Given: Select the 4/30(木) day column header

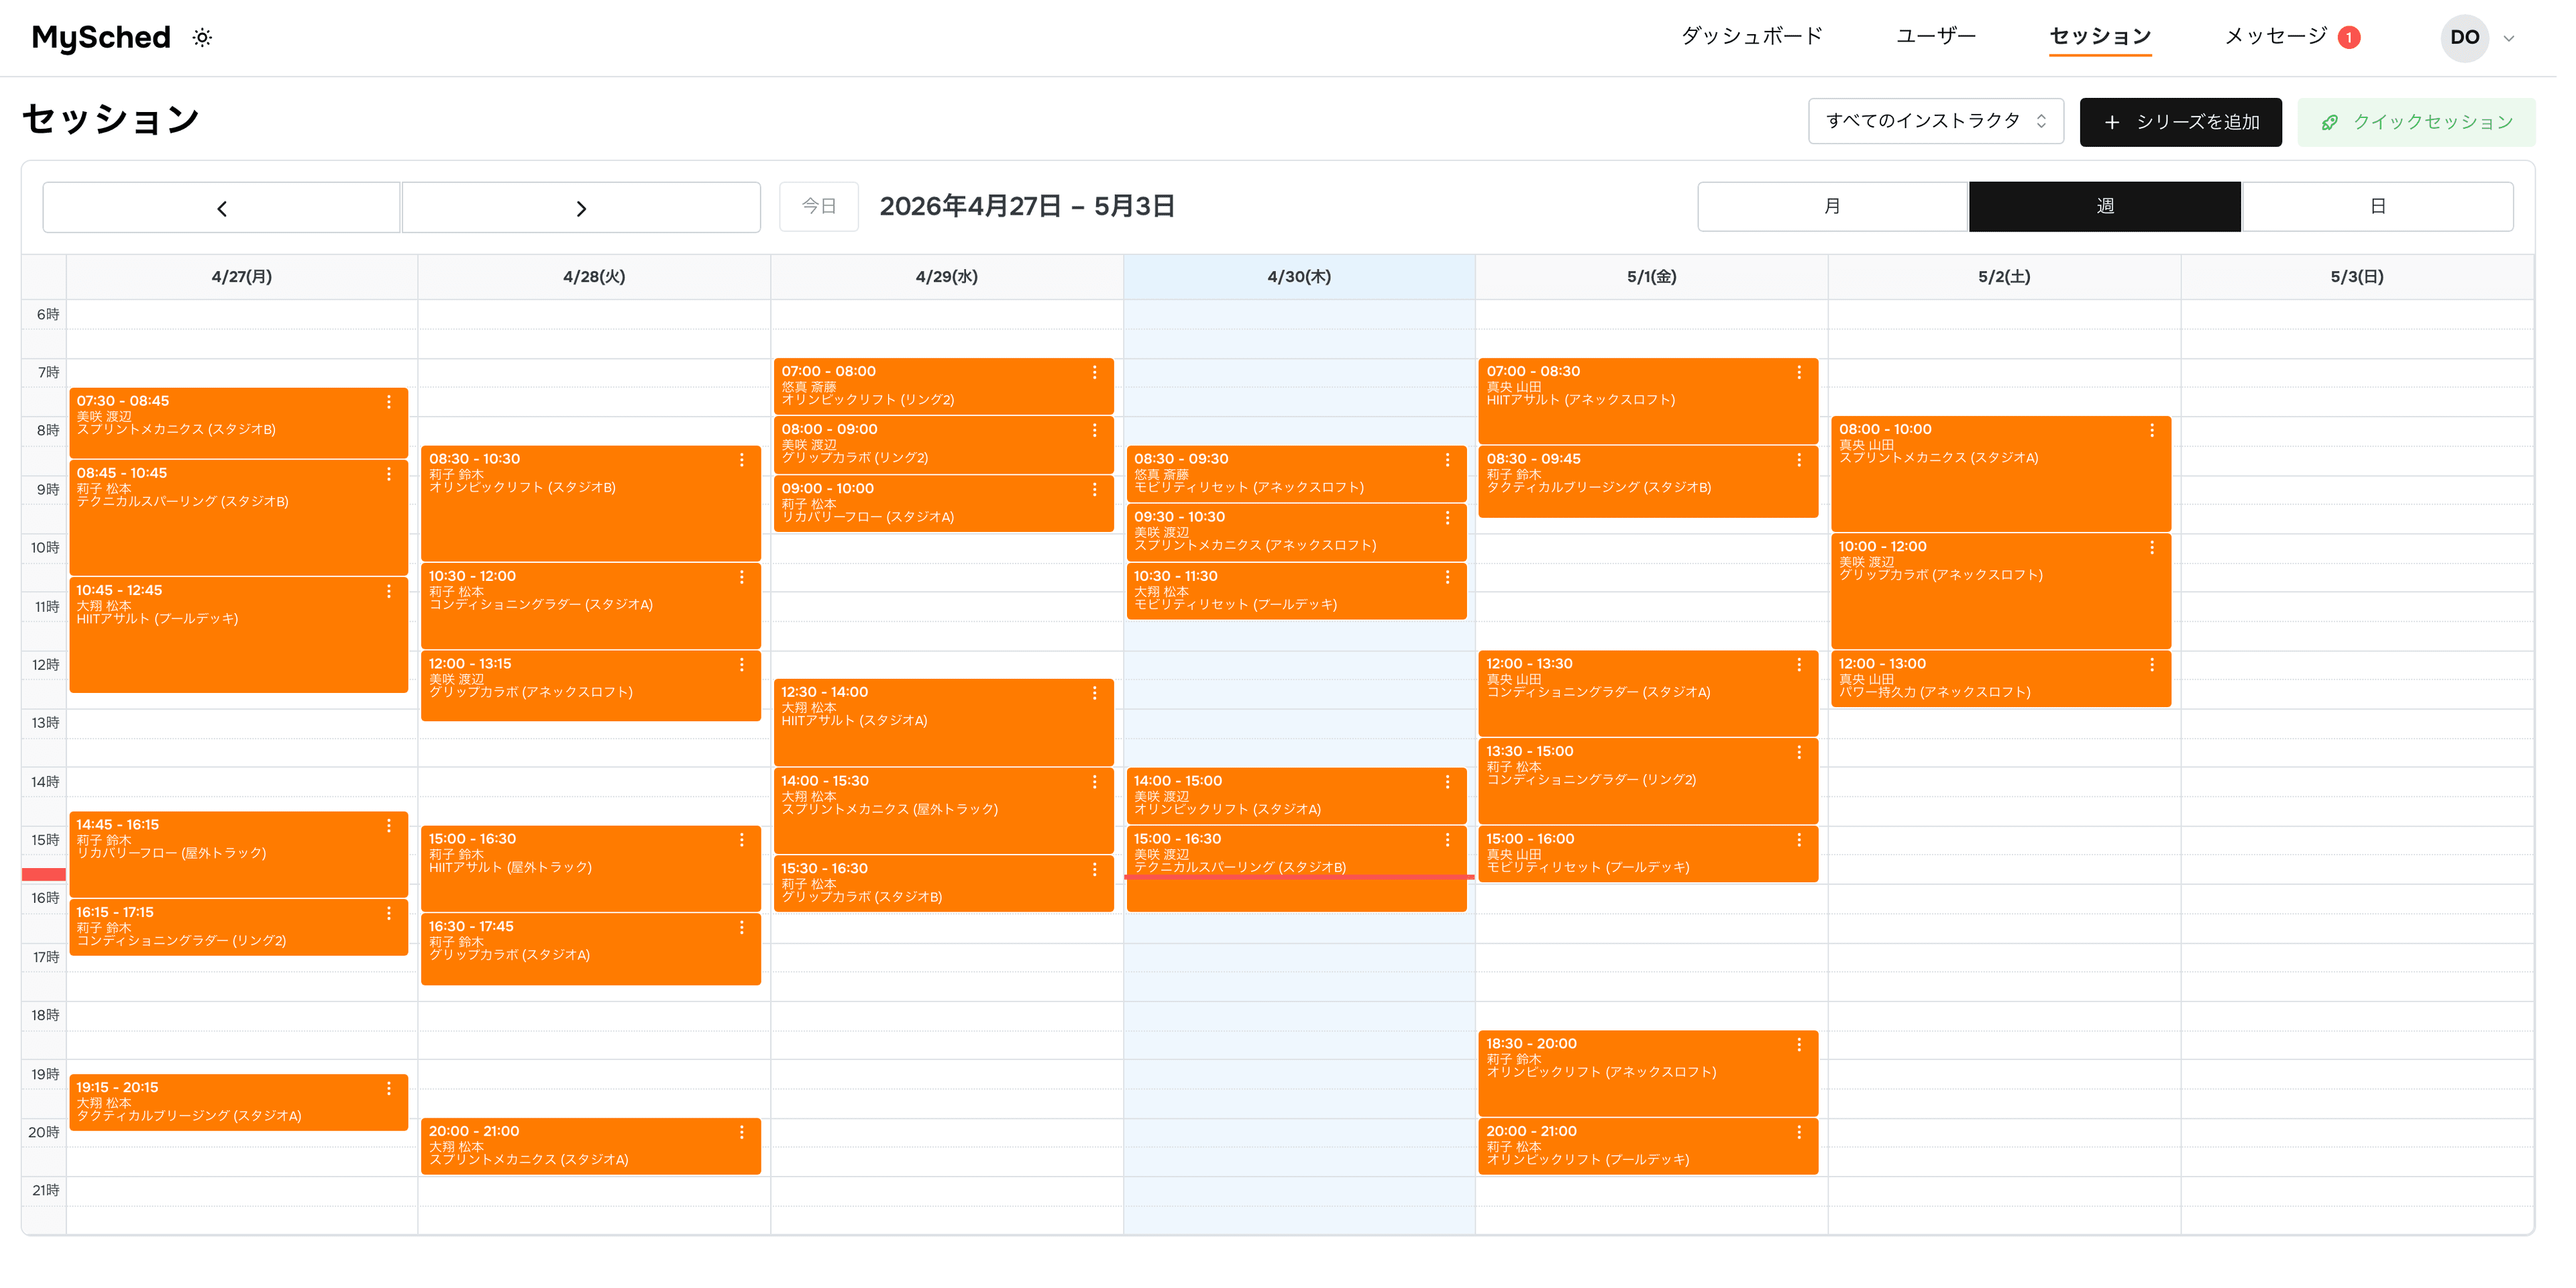Looking at the screenshot, I should click(x=1299, y=277).
